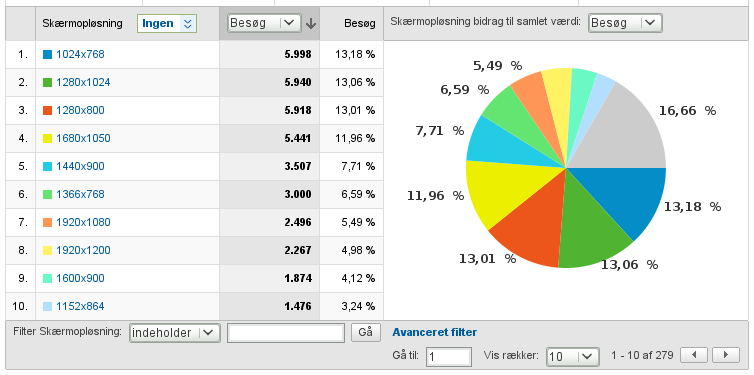The width and height of the screenshot is (754, 375).
Task: Change Vis rækker row count dropdown
Action: (x=573, y=357)
